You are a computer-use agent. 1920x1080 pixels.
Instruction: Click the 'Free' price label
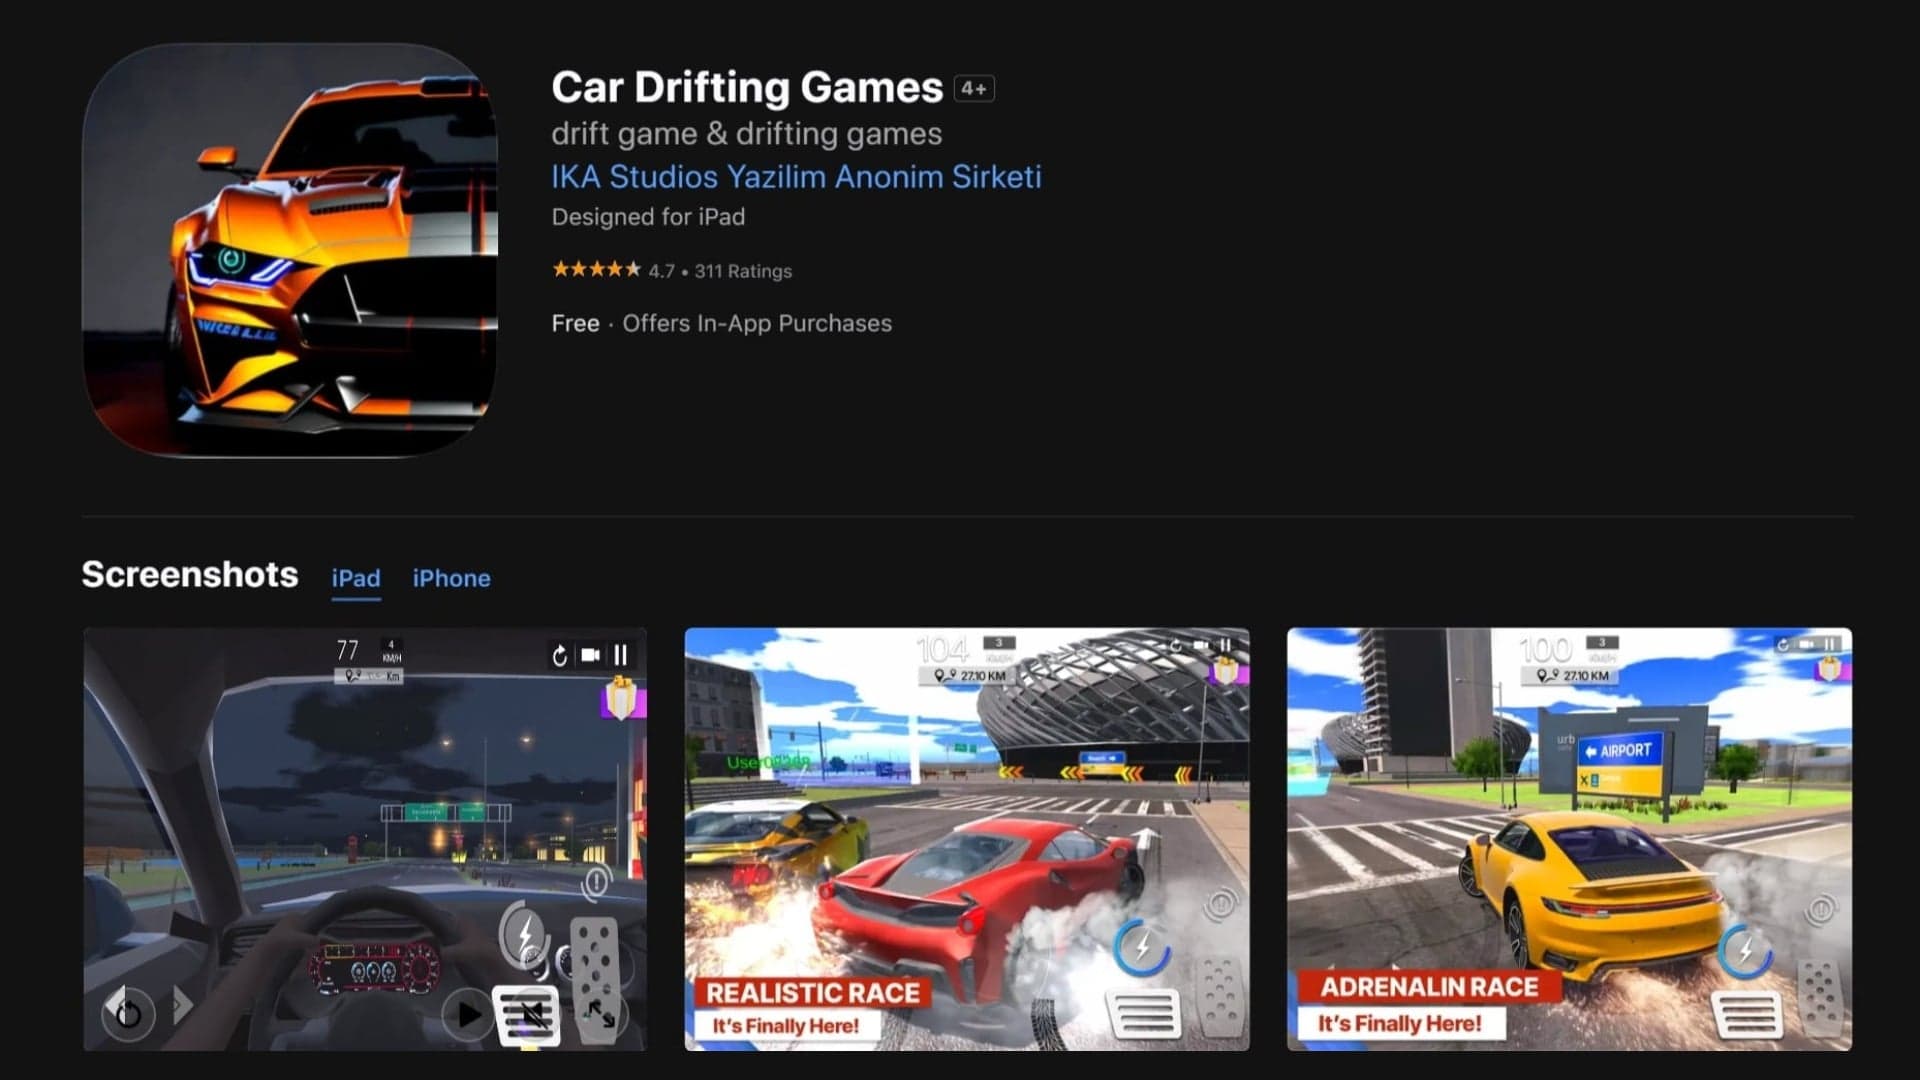click(575, 323)
